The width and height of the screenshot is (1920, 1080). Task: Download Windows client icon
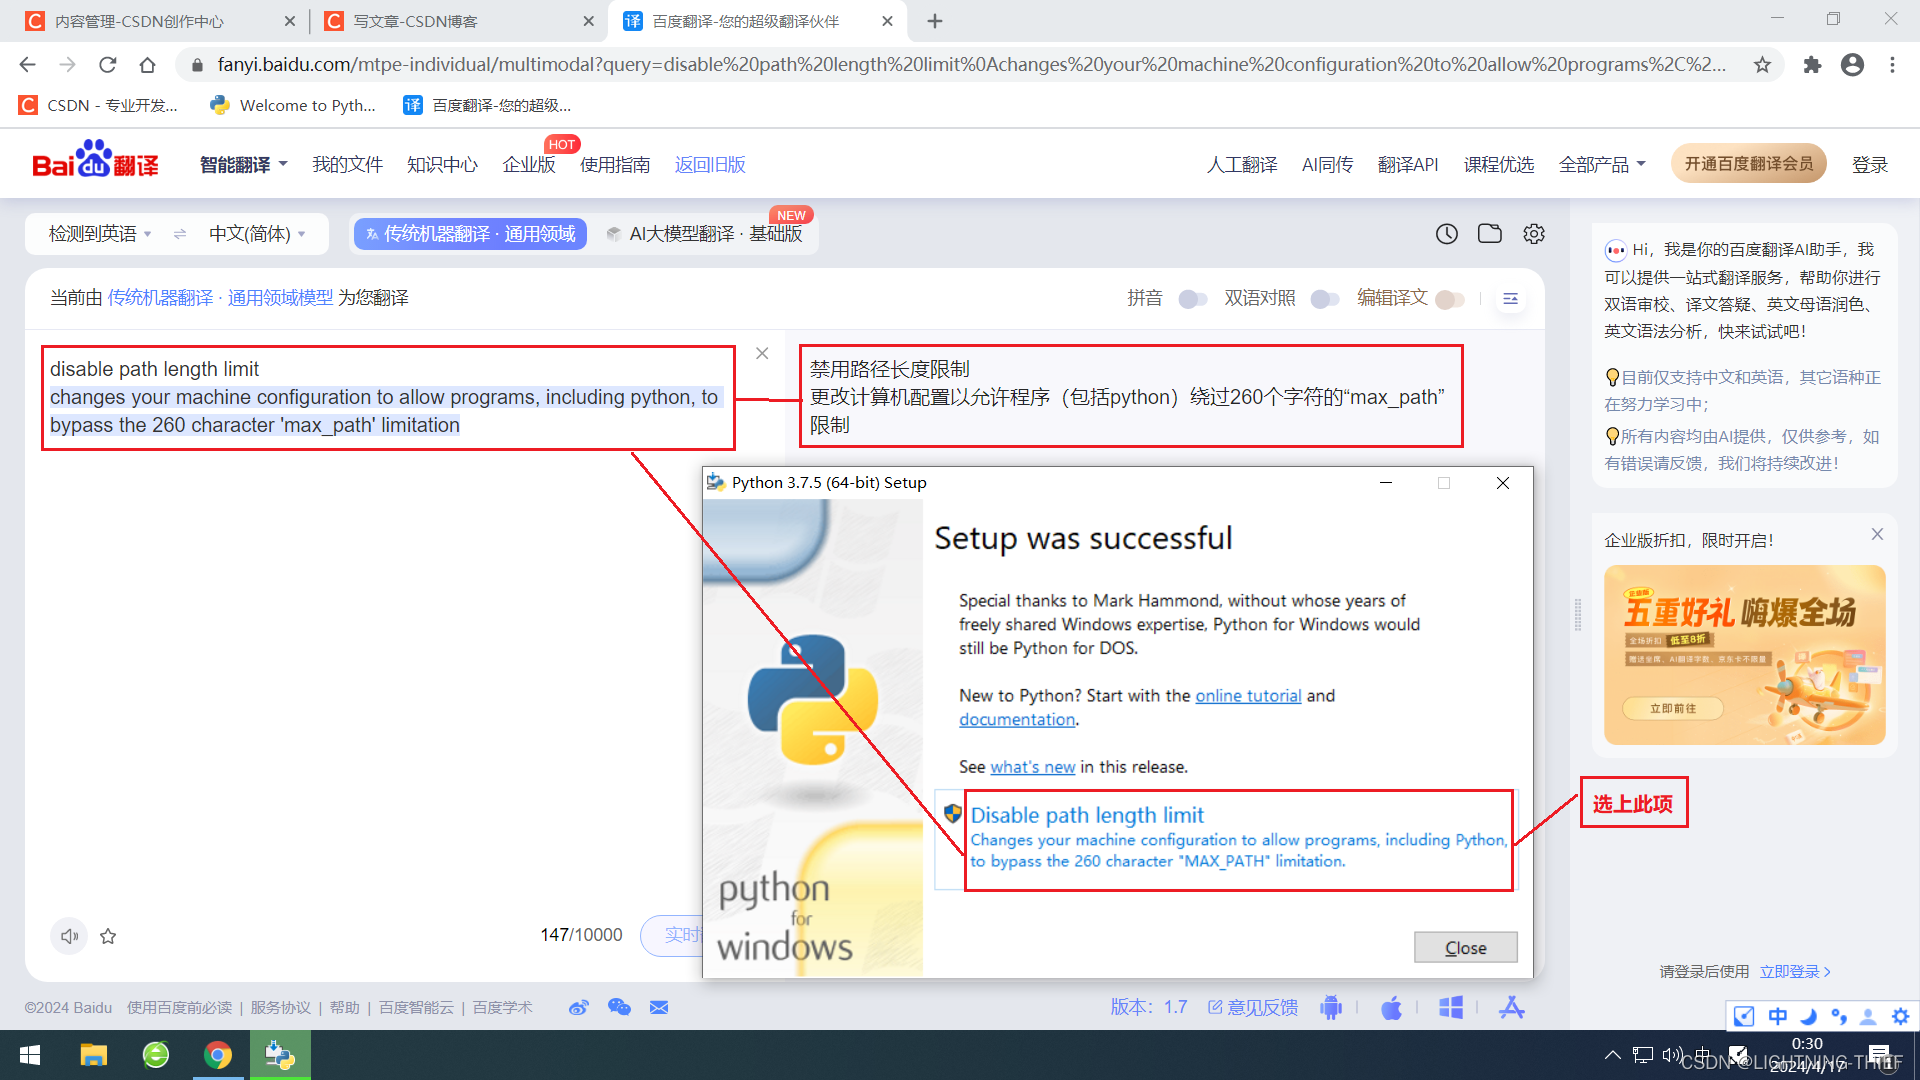[1451, 1007]
